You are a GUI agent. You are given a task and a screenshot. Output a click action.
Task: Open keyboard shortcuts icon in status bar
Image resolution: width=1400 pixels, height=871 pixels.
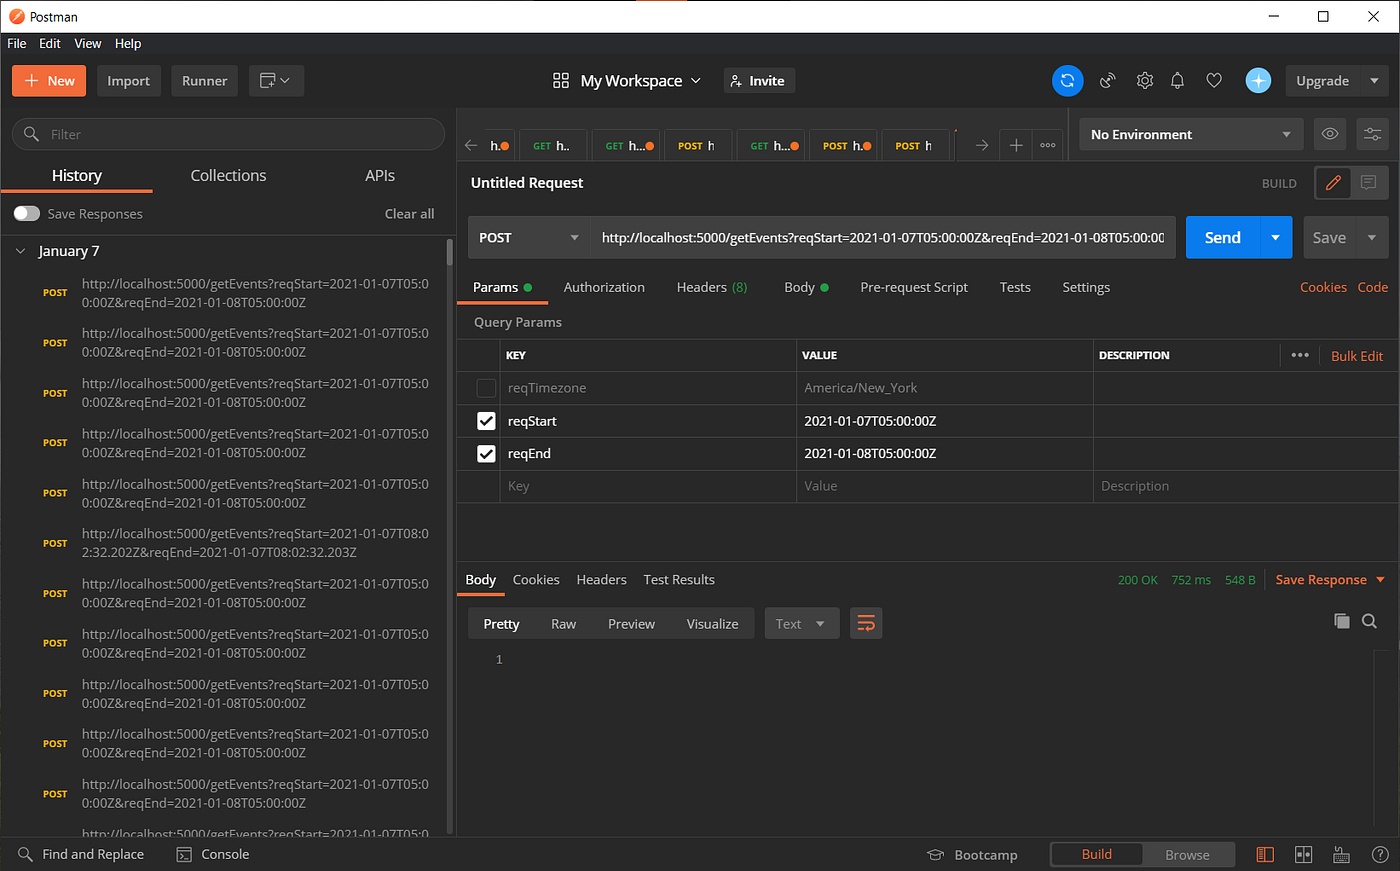pos(1341,855)
